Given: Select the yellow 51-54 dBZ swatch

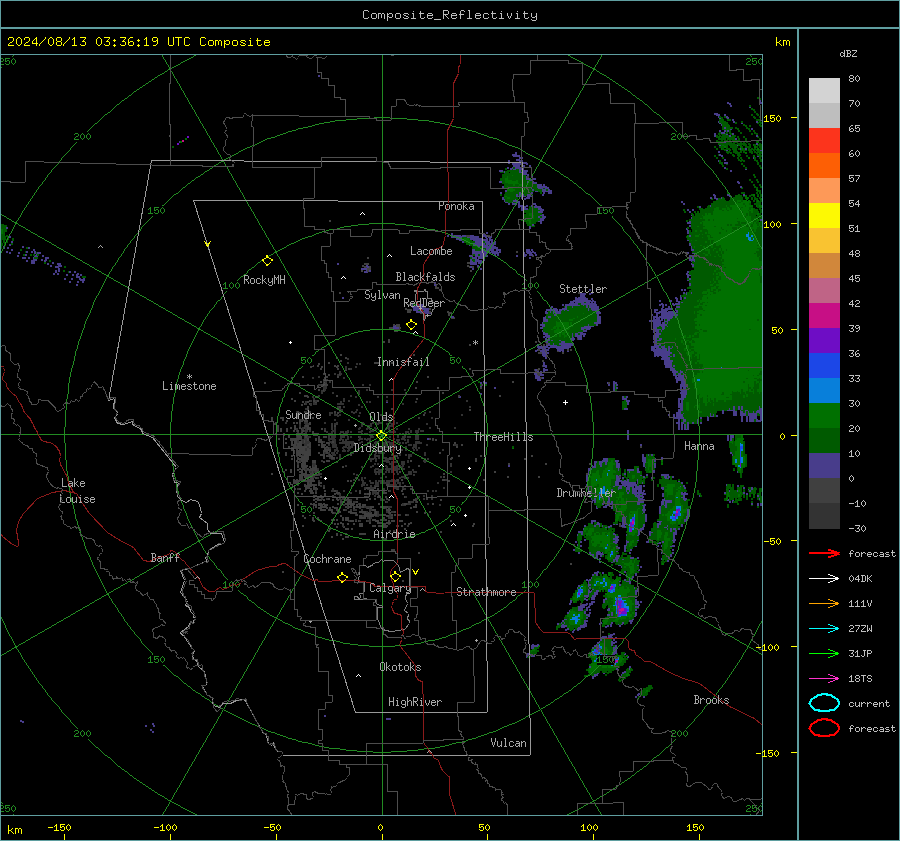Looking at the screenshot, I should click(824, 216).
